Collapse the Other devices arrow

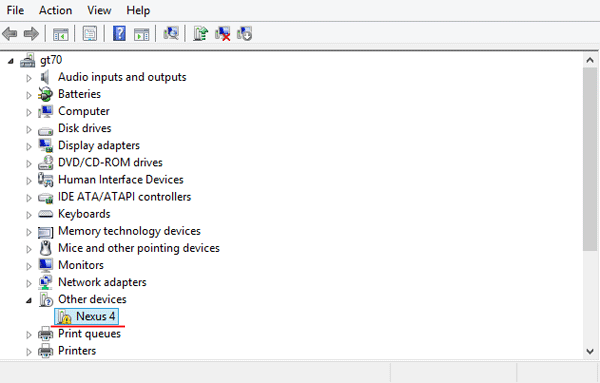point(29,301)
